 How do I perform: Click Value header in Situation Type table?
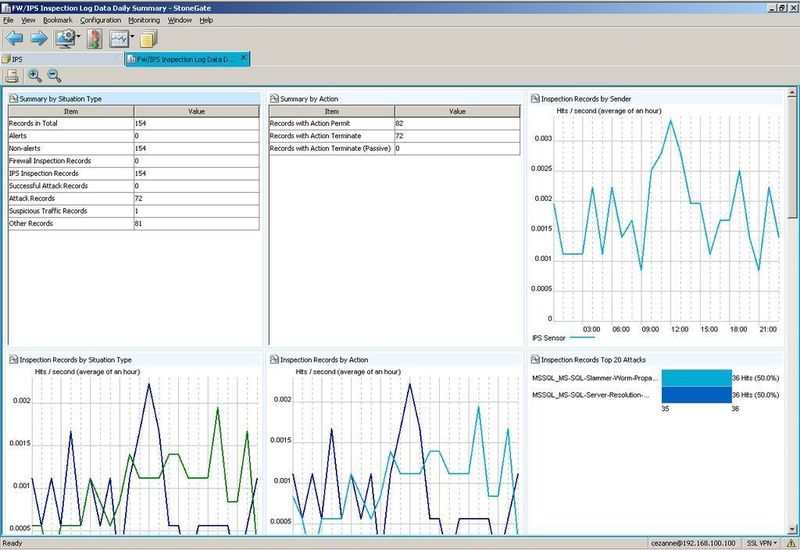click(x=196, y=111)
